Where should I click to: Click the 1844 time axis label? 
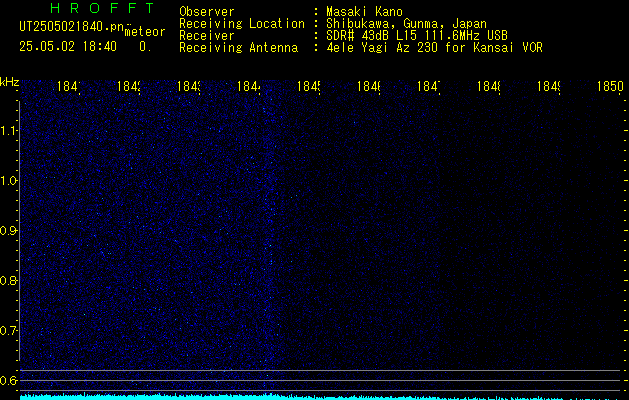click(249, 87)
